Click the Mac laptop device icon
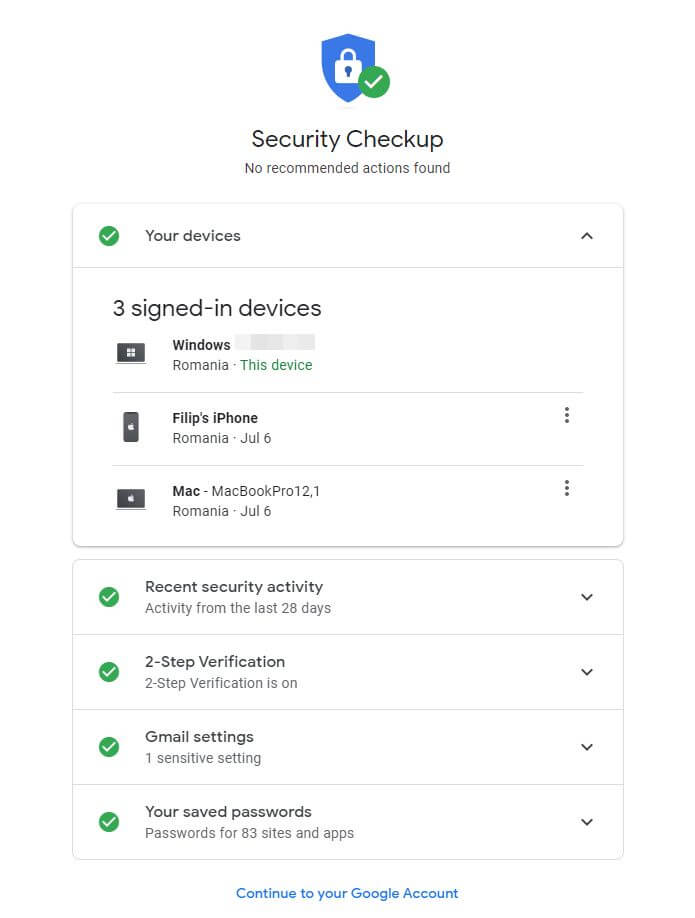 pyautogui.click(x=131, y=499)
